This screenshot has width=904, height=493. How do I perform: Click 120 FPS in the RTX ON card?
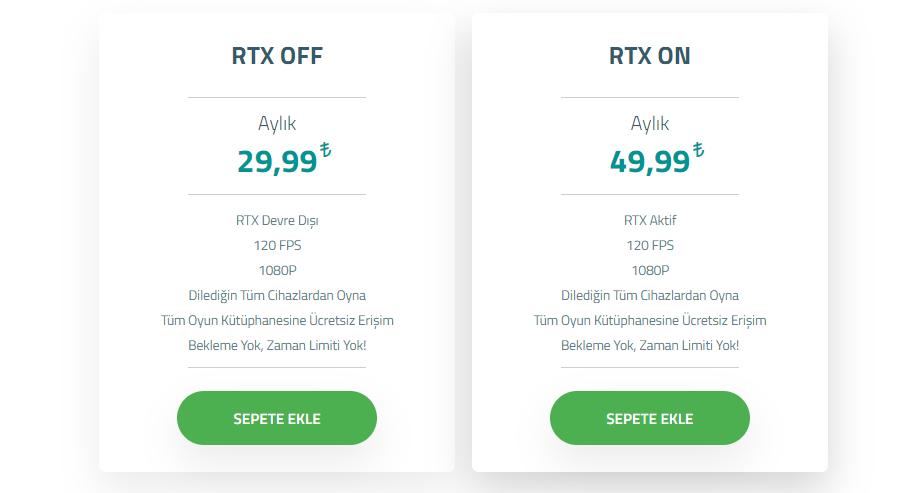tap(650, 245)
